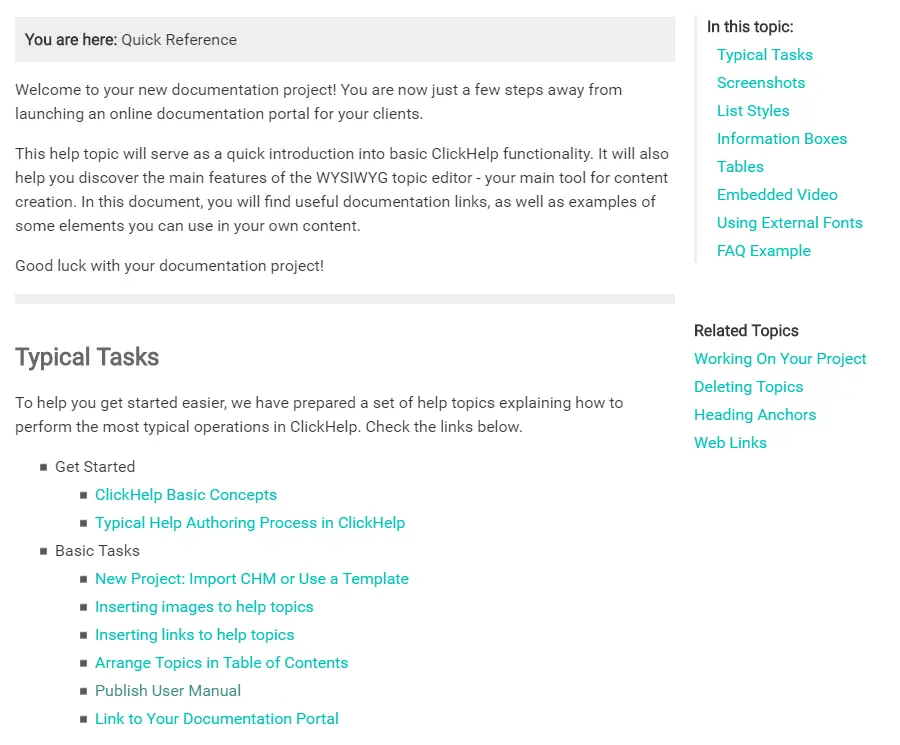Go to the FAQ Example section

[763, 251]
